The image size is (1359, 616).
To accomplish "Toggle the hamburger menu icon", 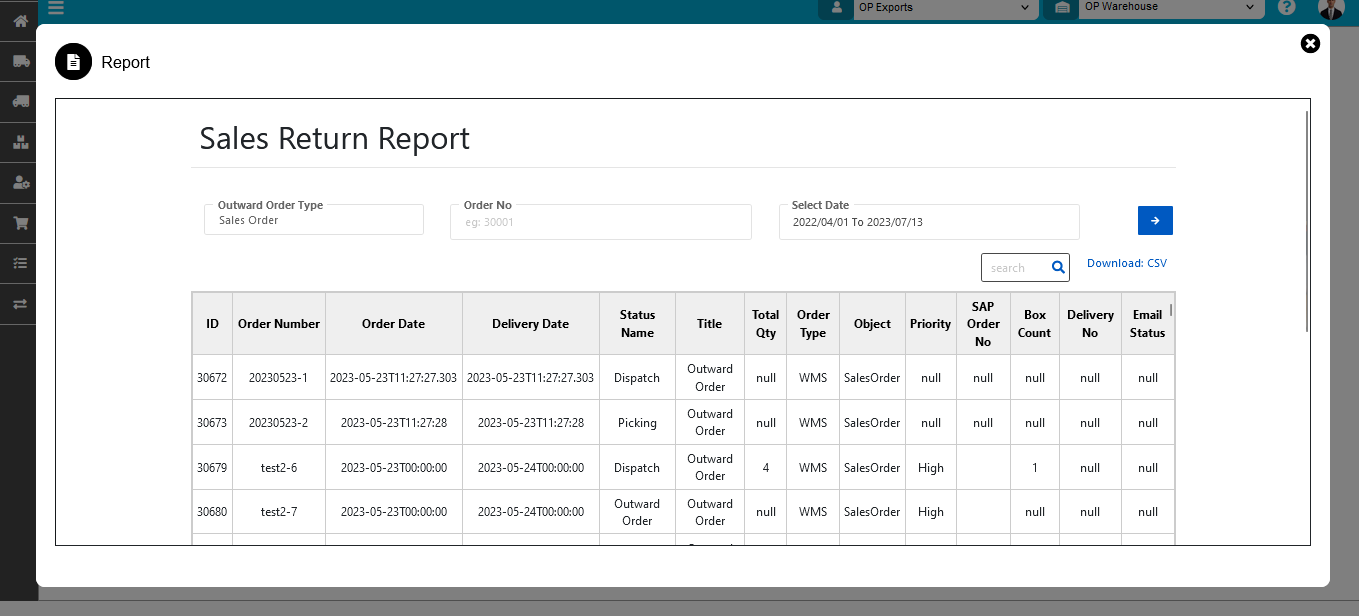I will pos(56,8).
